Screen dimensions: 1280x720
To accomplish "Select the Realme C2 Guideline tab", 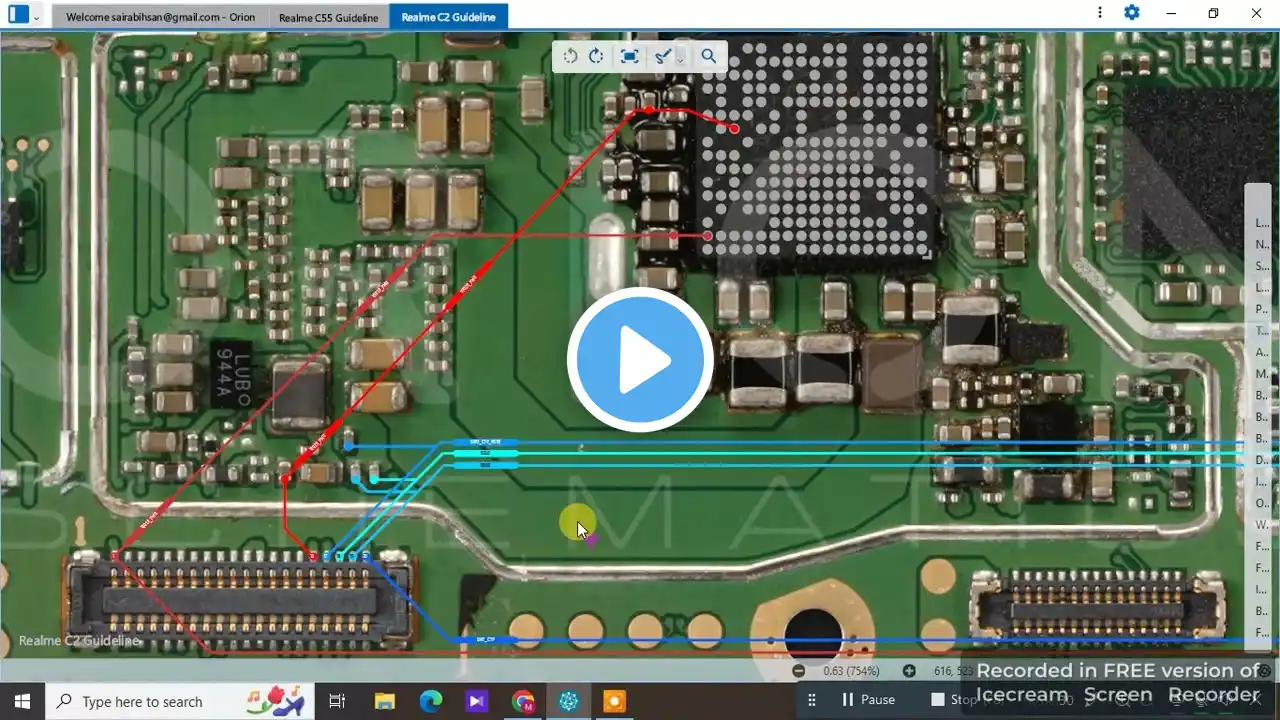I will click(x=448, y=17).
